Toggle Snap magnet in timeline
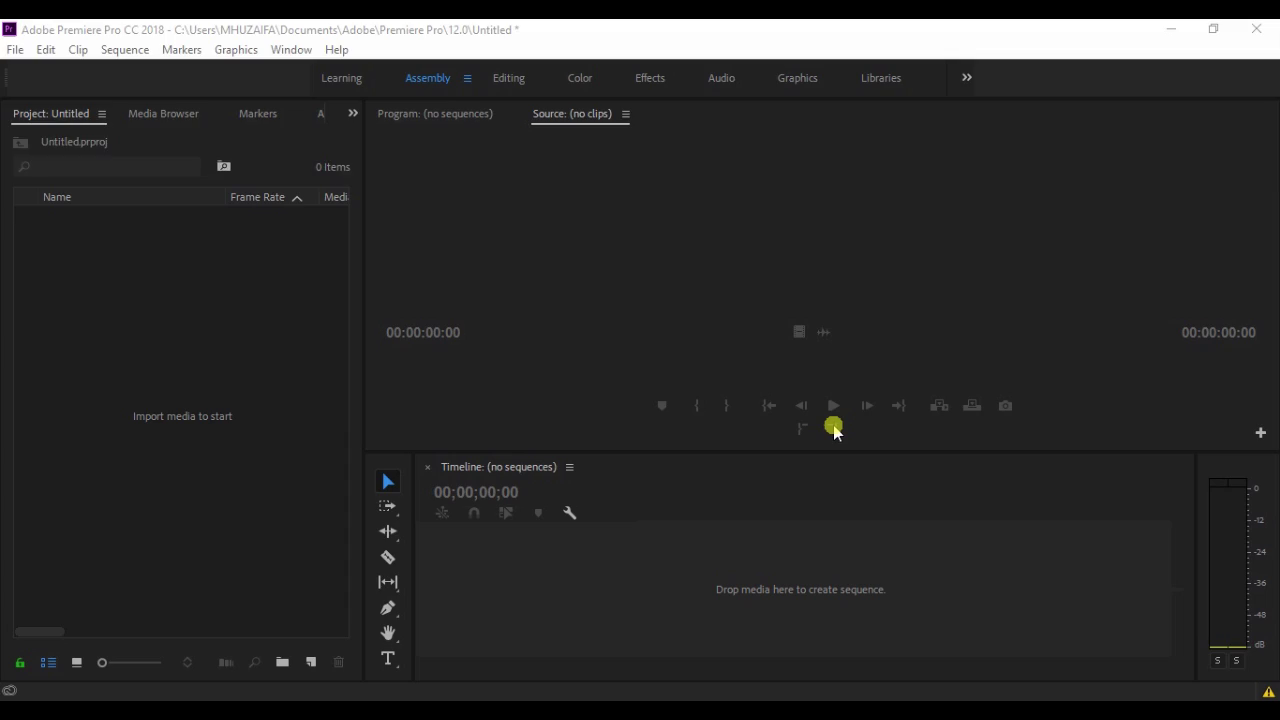This screenshot has height=720, width=1280. 474,513
